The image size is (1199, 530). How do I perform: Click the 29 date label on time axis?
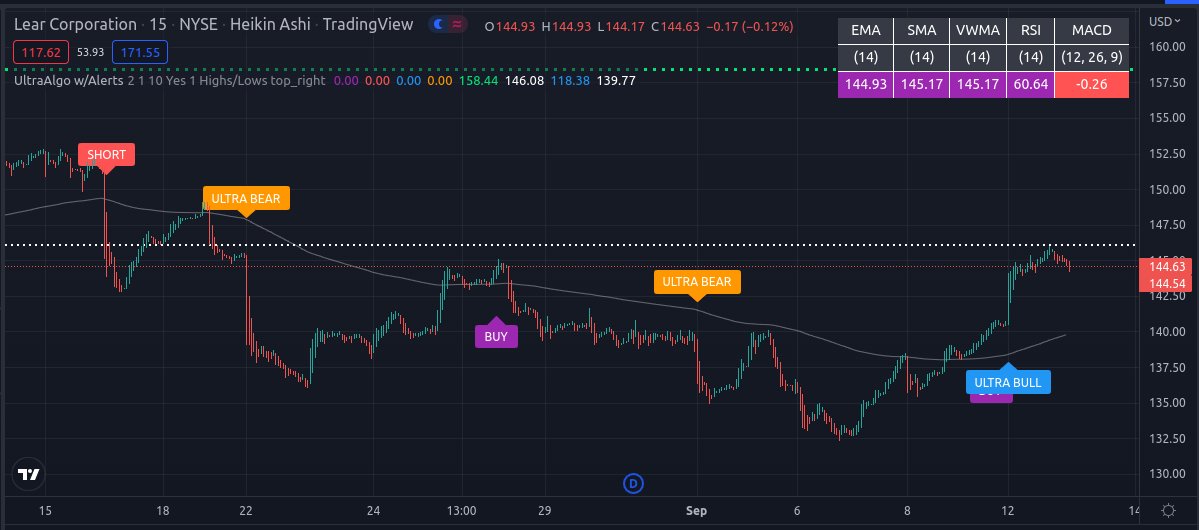(x=544, y=510)
